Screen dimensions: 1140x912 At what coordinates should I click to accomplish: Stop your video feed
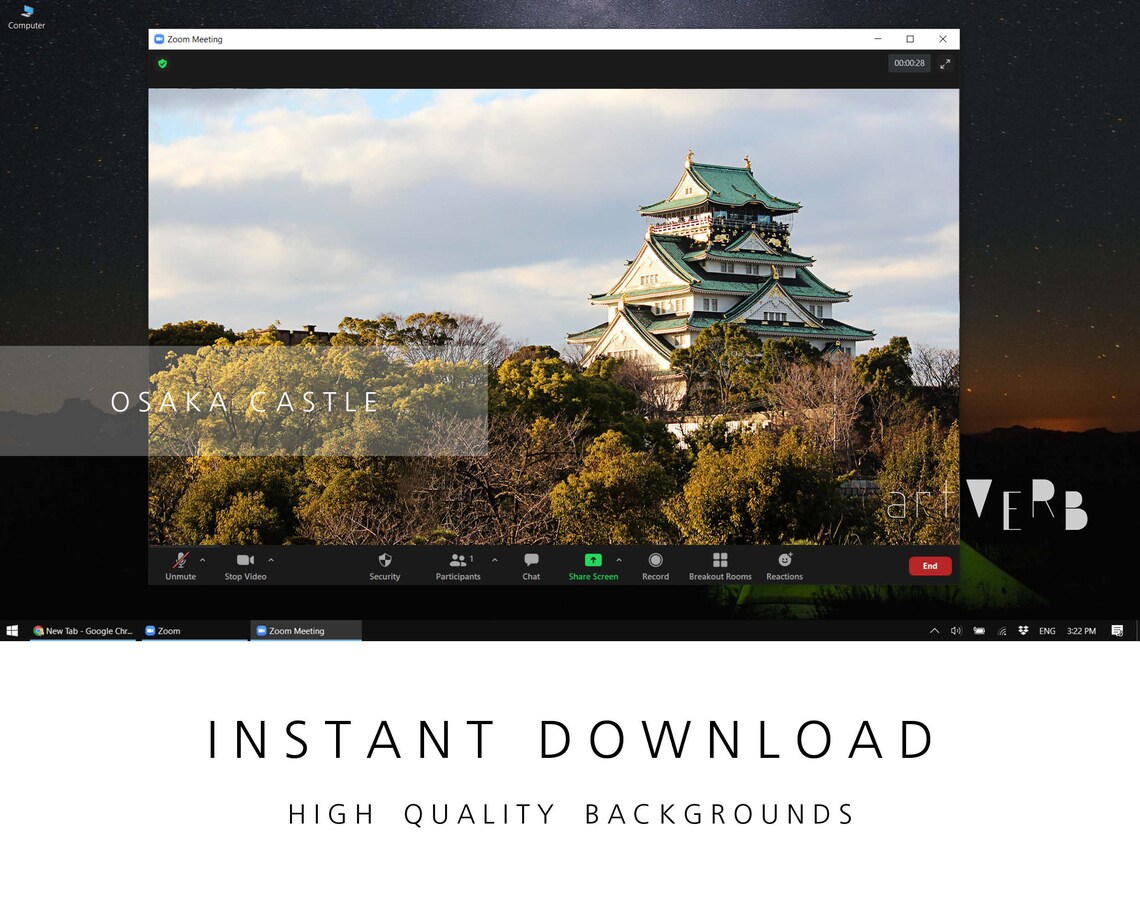point(244,566)
